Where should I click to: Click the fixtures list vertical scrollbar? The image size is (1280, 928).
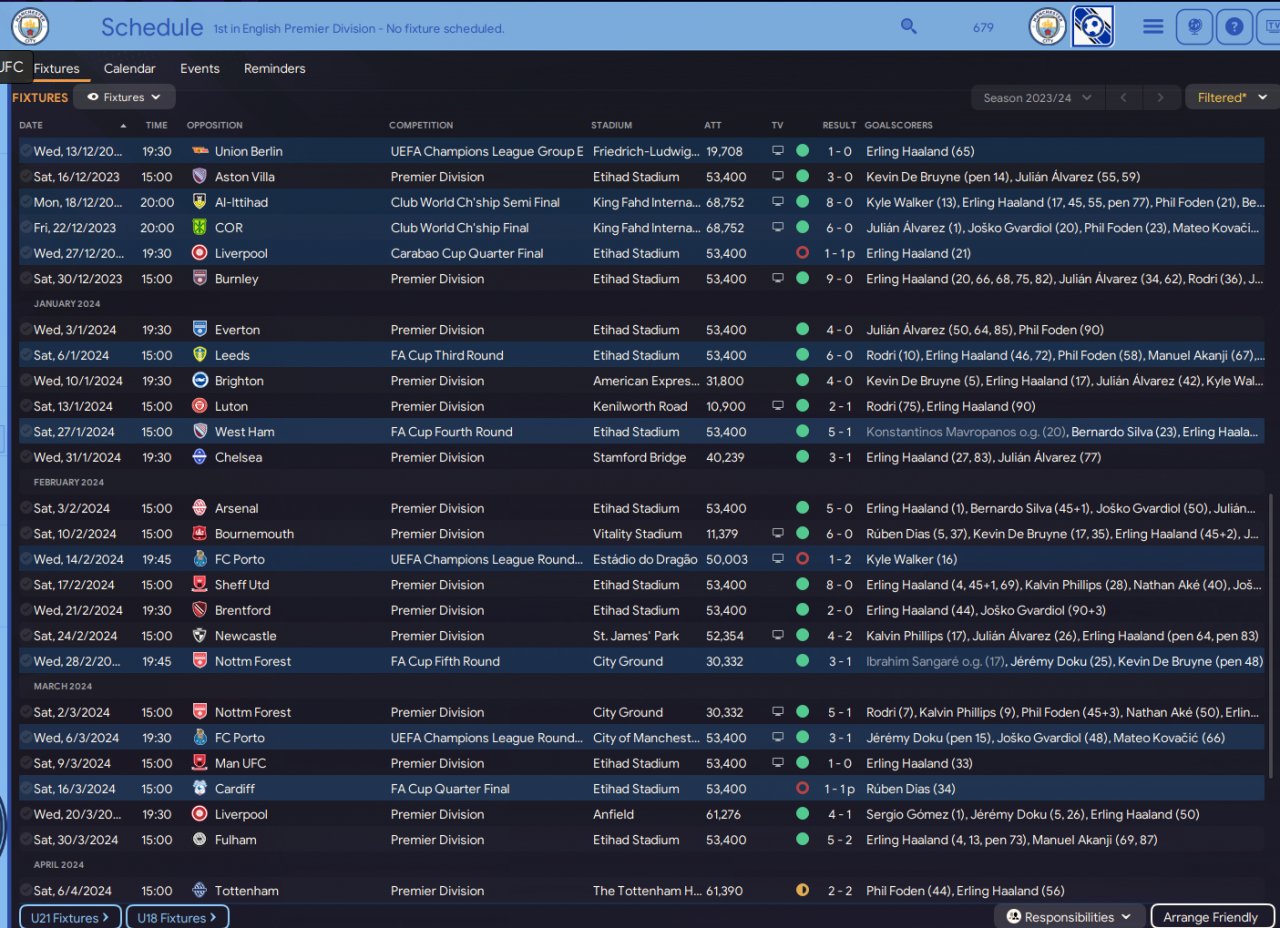[x=1273, y=635]
